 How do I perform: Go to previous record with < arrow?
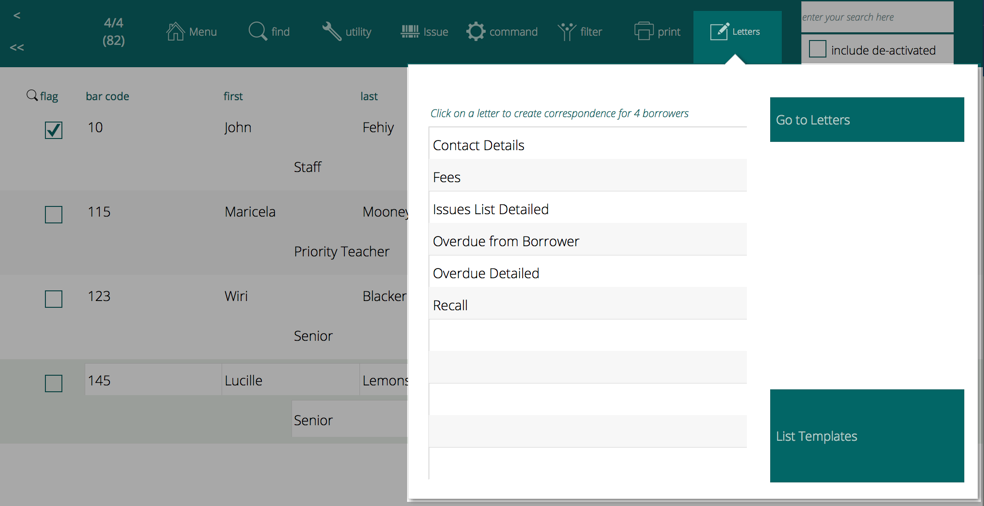click(17, 15)
